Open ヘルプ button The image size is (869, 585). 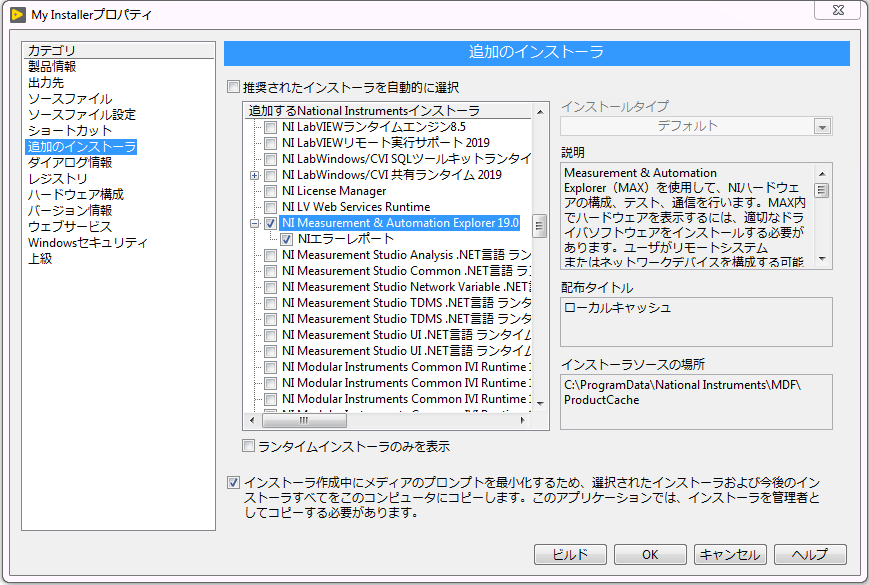click(x=810, y=555)
